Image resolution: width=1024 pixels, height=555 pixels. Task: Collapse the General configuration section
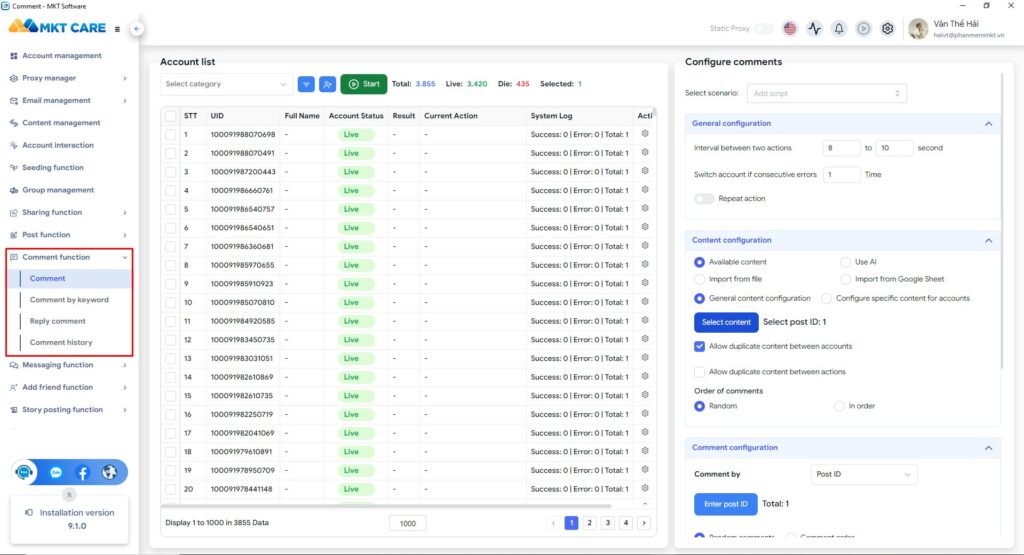tap(988, 124)
